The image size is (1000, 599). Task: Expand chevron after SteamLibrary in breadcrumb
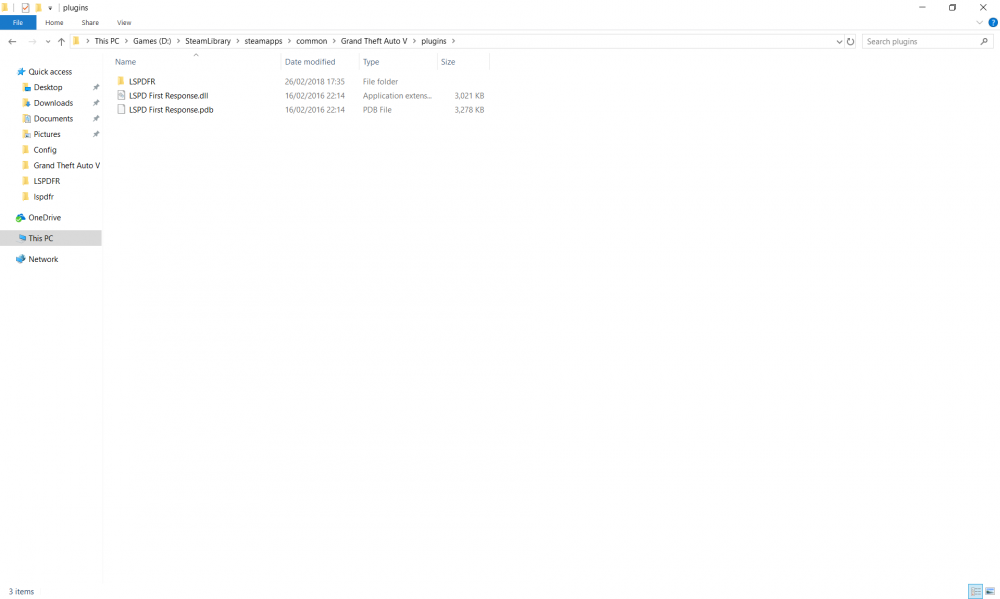[x=238, y=41]
